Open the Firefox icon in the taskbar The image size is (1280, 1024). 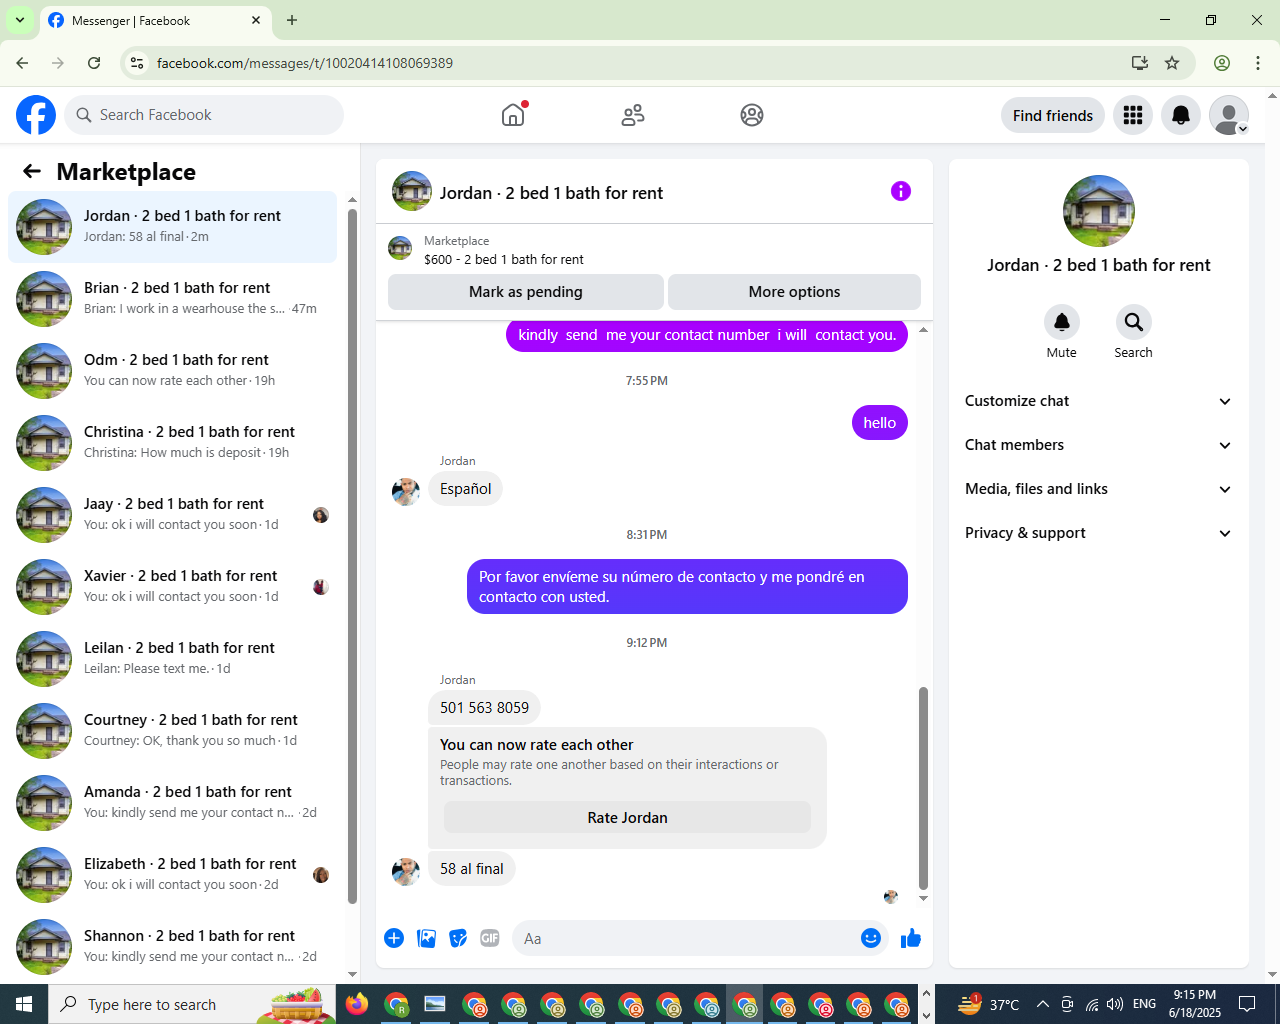click(x=357, y=1004)
